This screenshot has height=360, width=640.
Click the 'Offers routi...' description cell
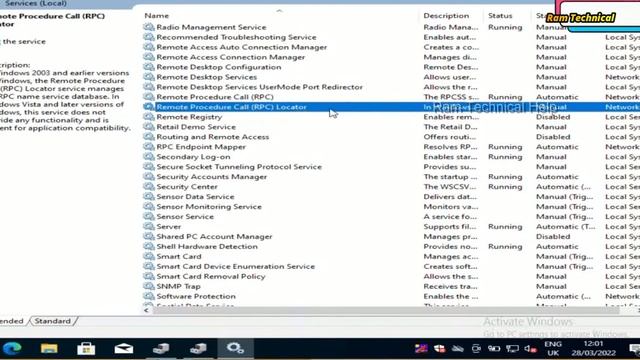[x=450, y=137]
